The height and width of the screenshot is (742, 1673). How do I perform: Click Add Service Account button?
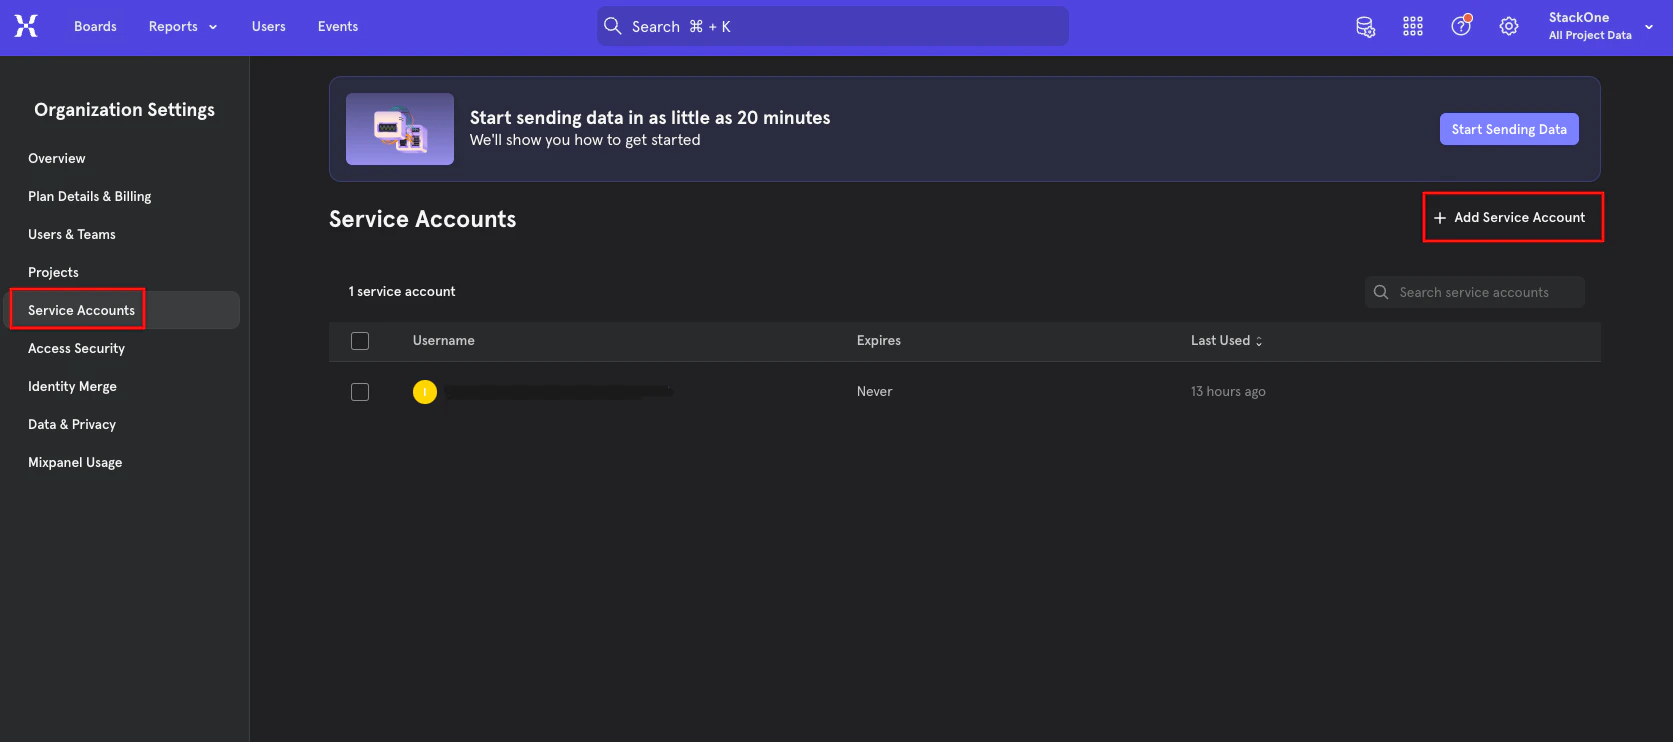(1510, 217)
